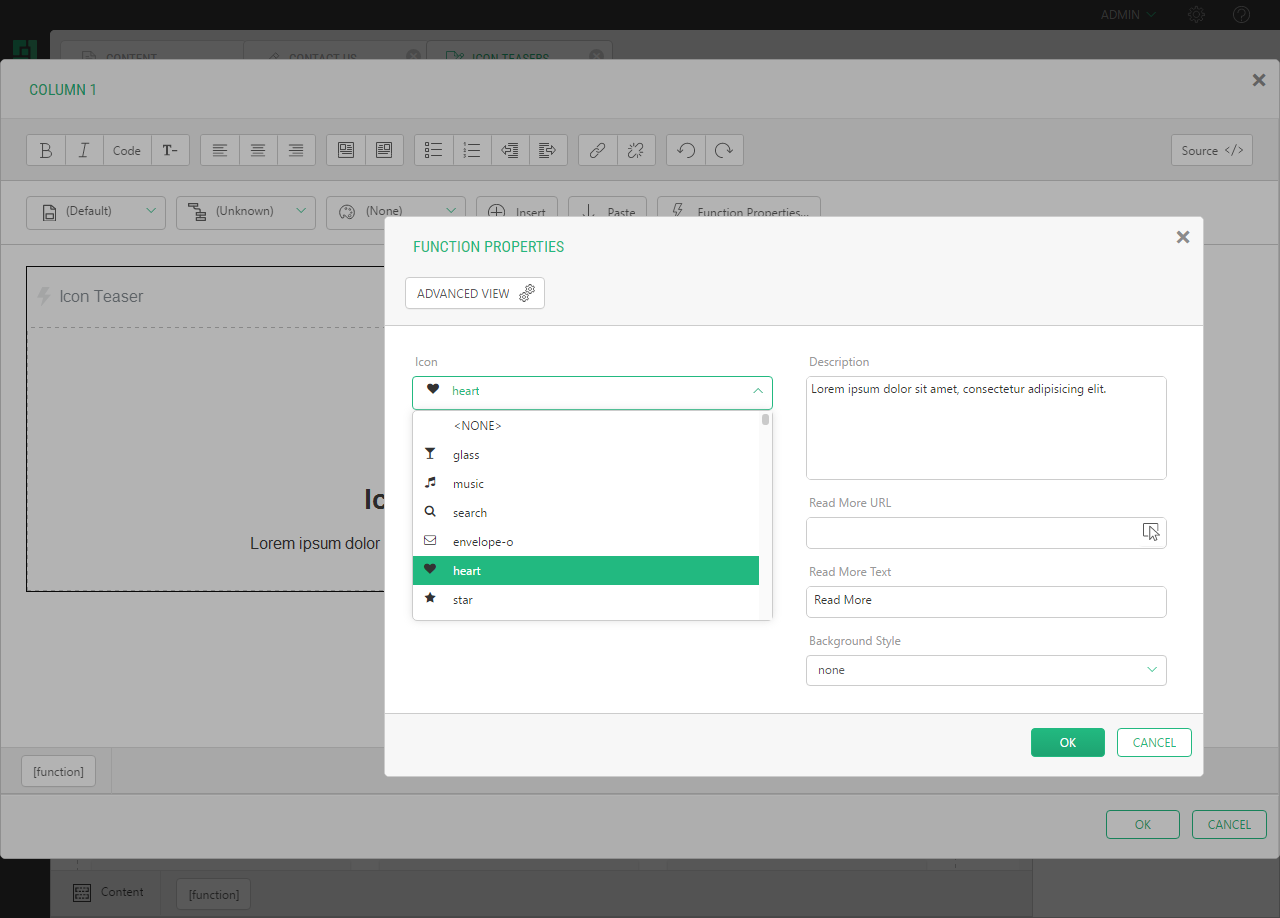Click the Redo arrow icon

(724, 150)
